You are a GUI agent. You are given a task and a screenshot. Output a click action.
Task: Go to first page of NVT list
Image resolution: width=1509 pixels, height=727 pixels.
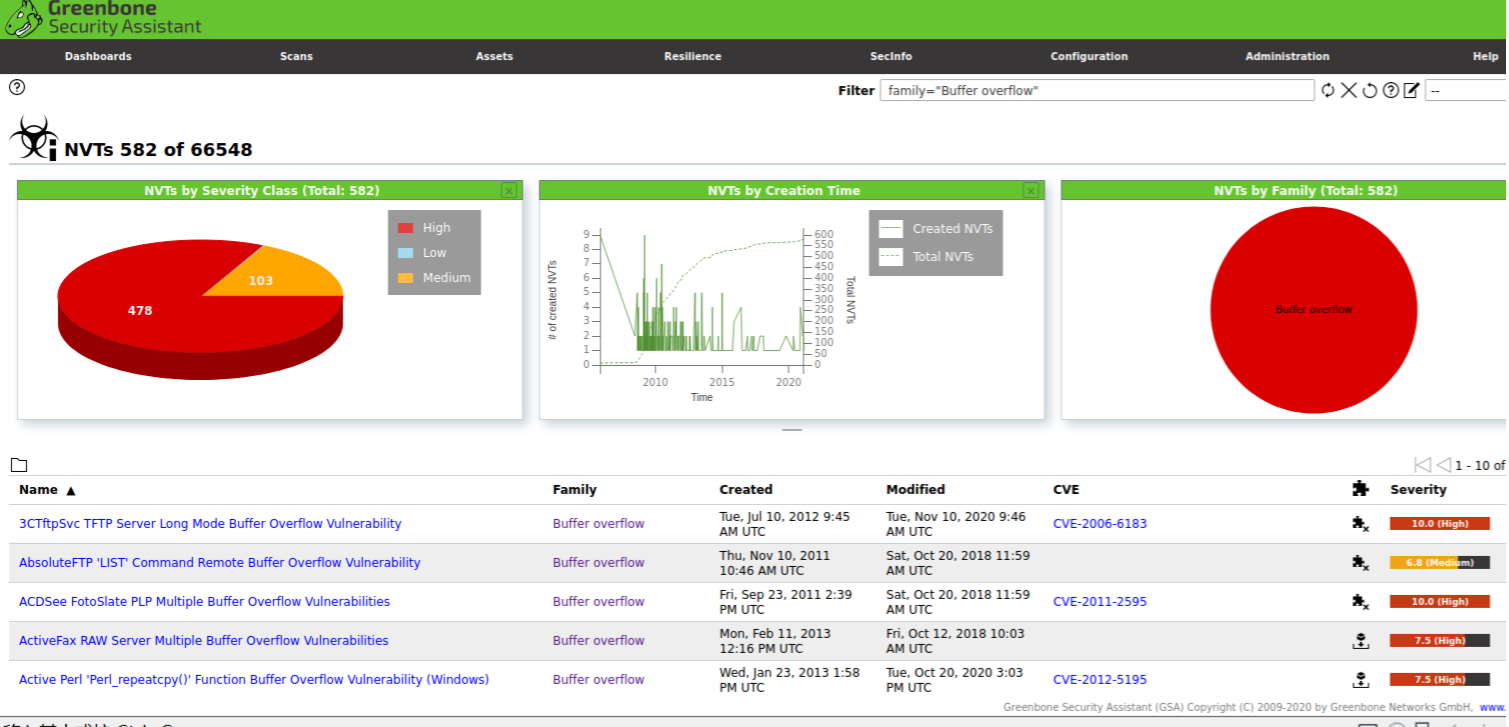(1423, 465)
